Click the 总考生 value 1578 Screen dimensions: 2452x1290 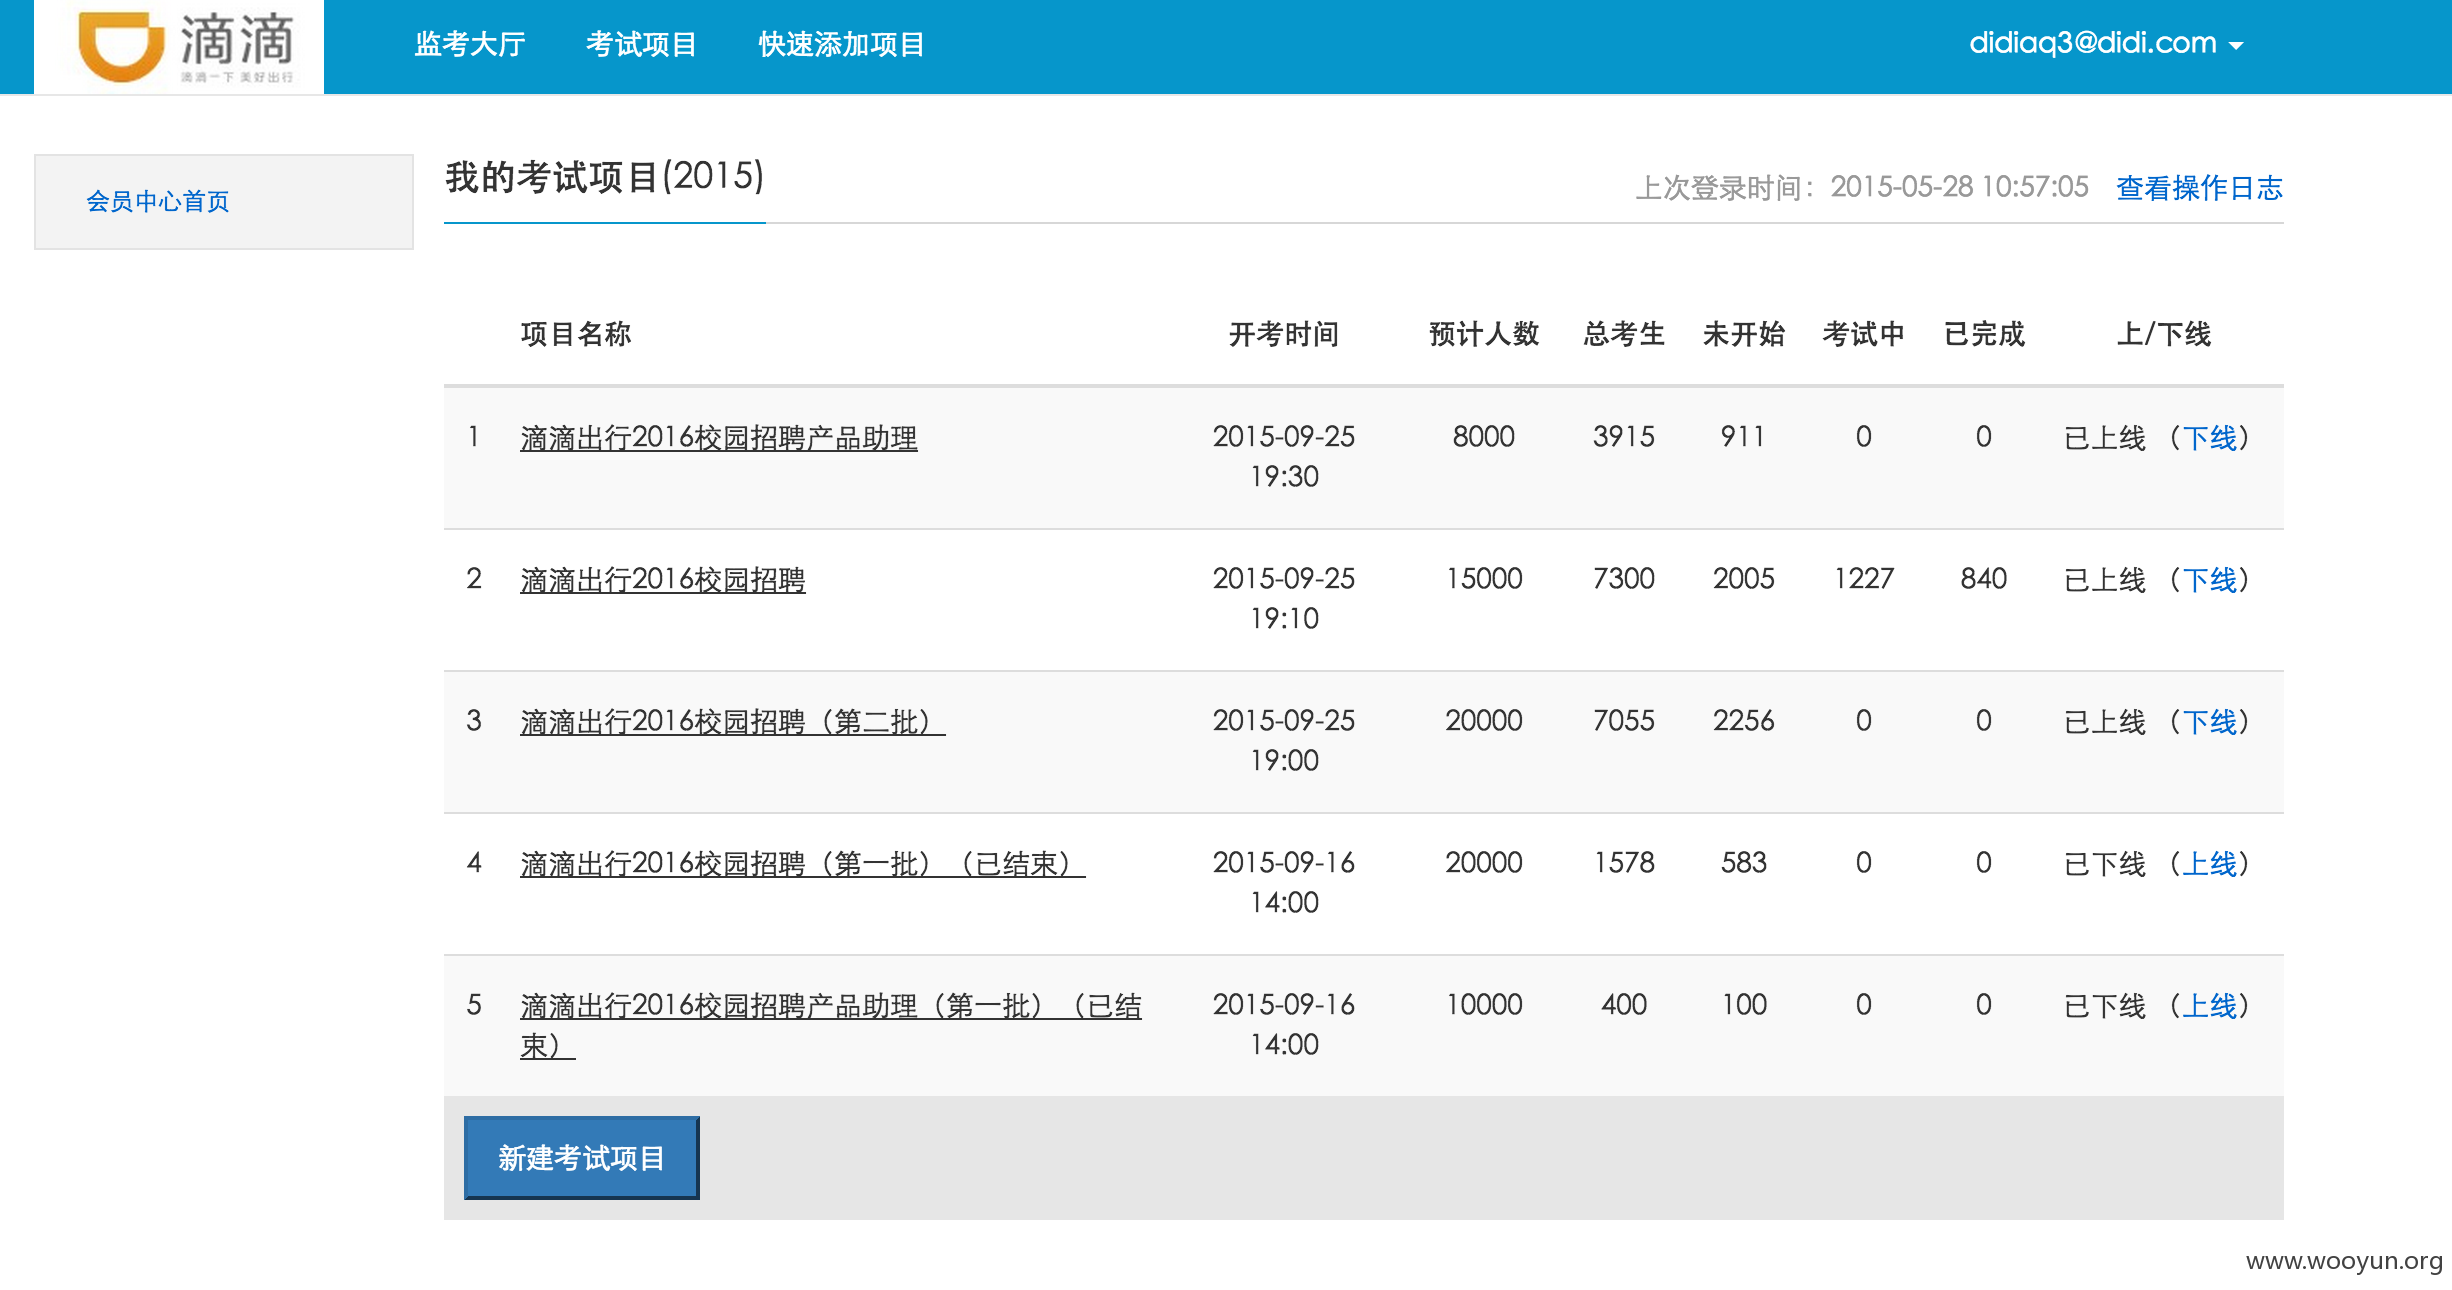(1624, 863)
